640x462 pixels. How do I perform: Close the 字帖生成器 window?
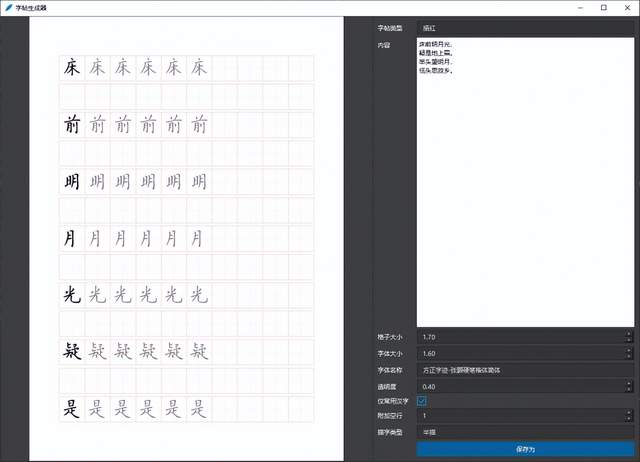pos(627,7)
